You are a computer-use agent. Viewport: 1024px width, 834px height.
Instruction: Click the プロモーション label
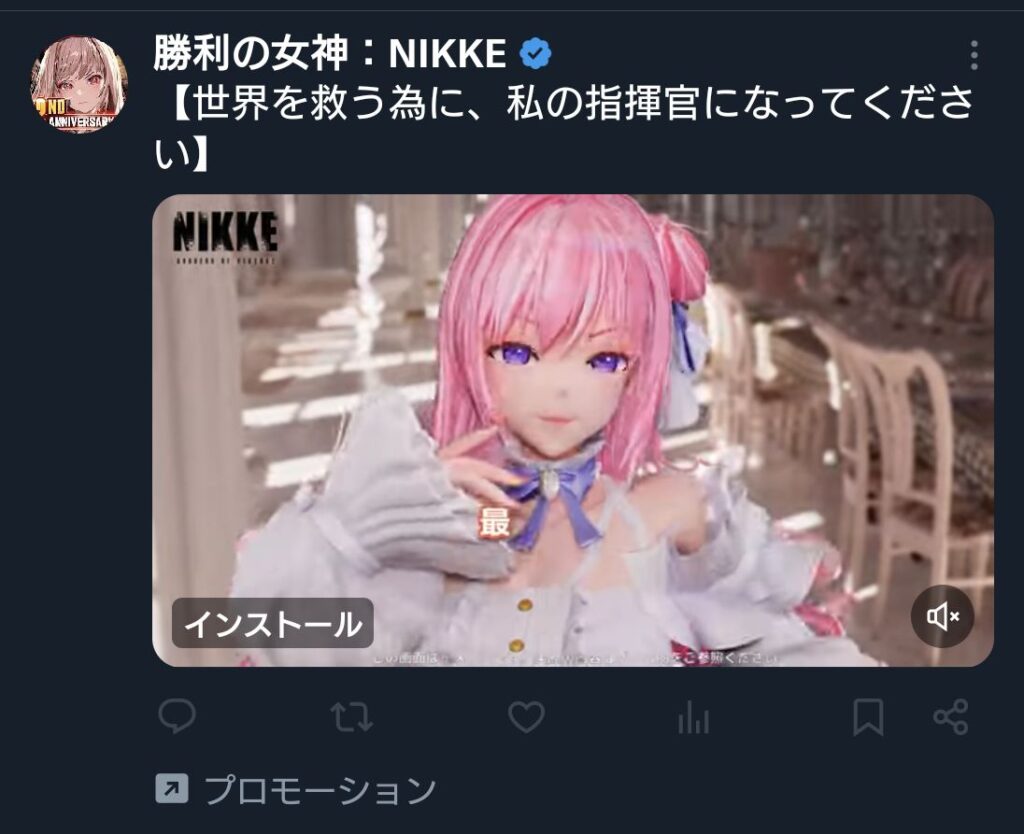[x=320, y=790]
